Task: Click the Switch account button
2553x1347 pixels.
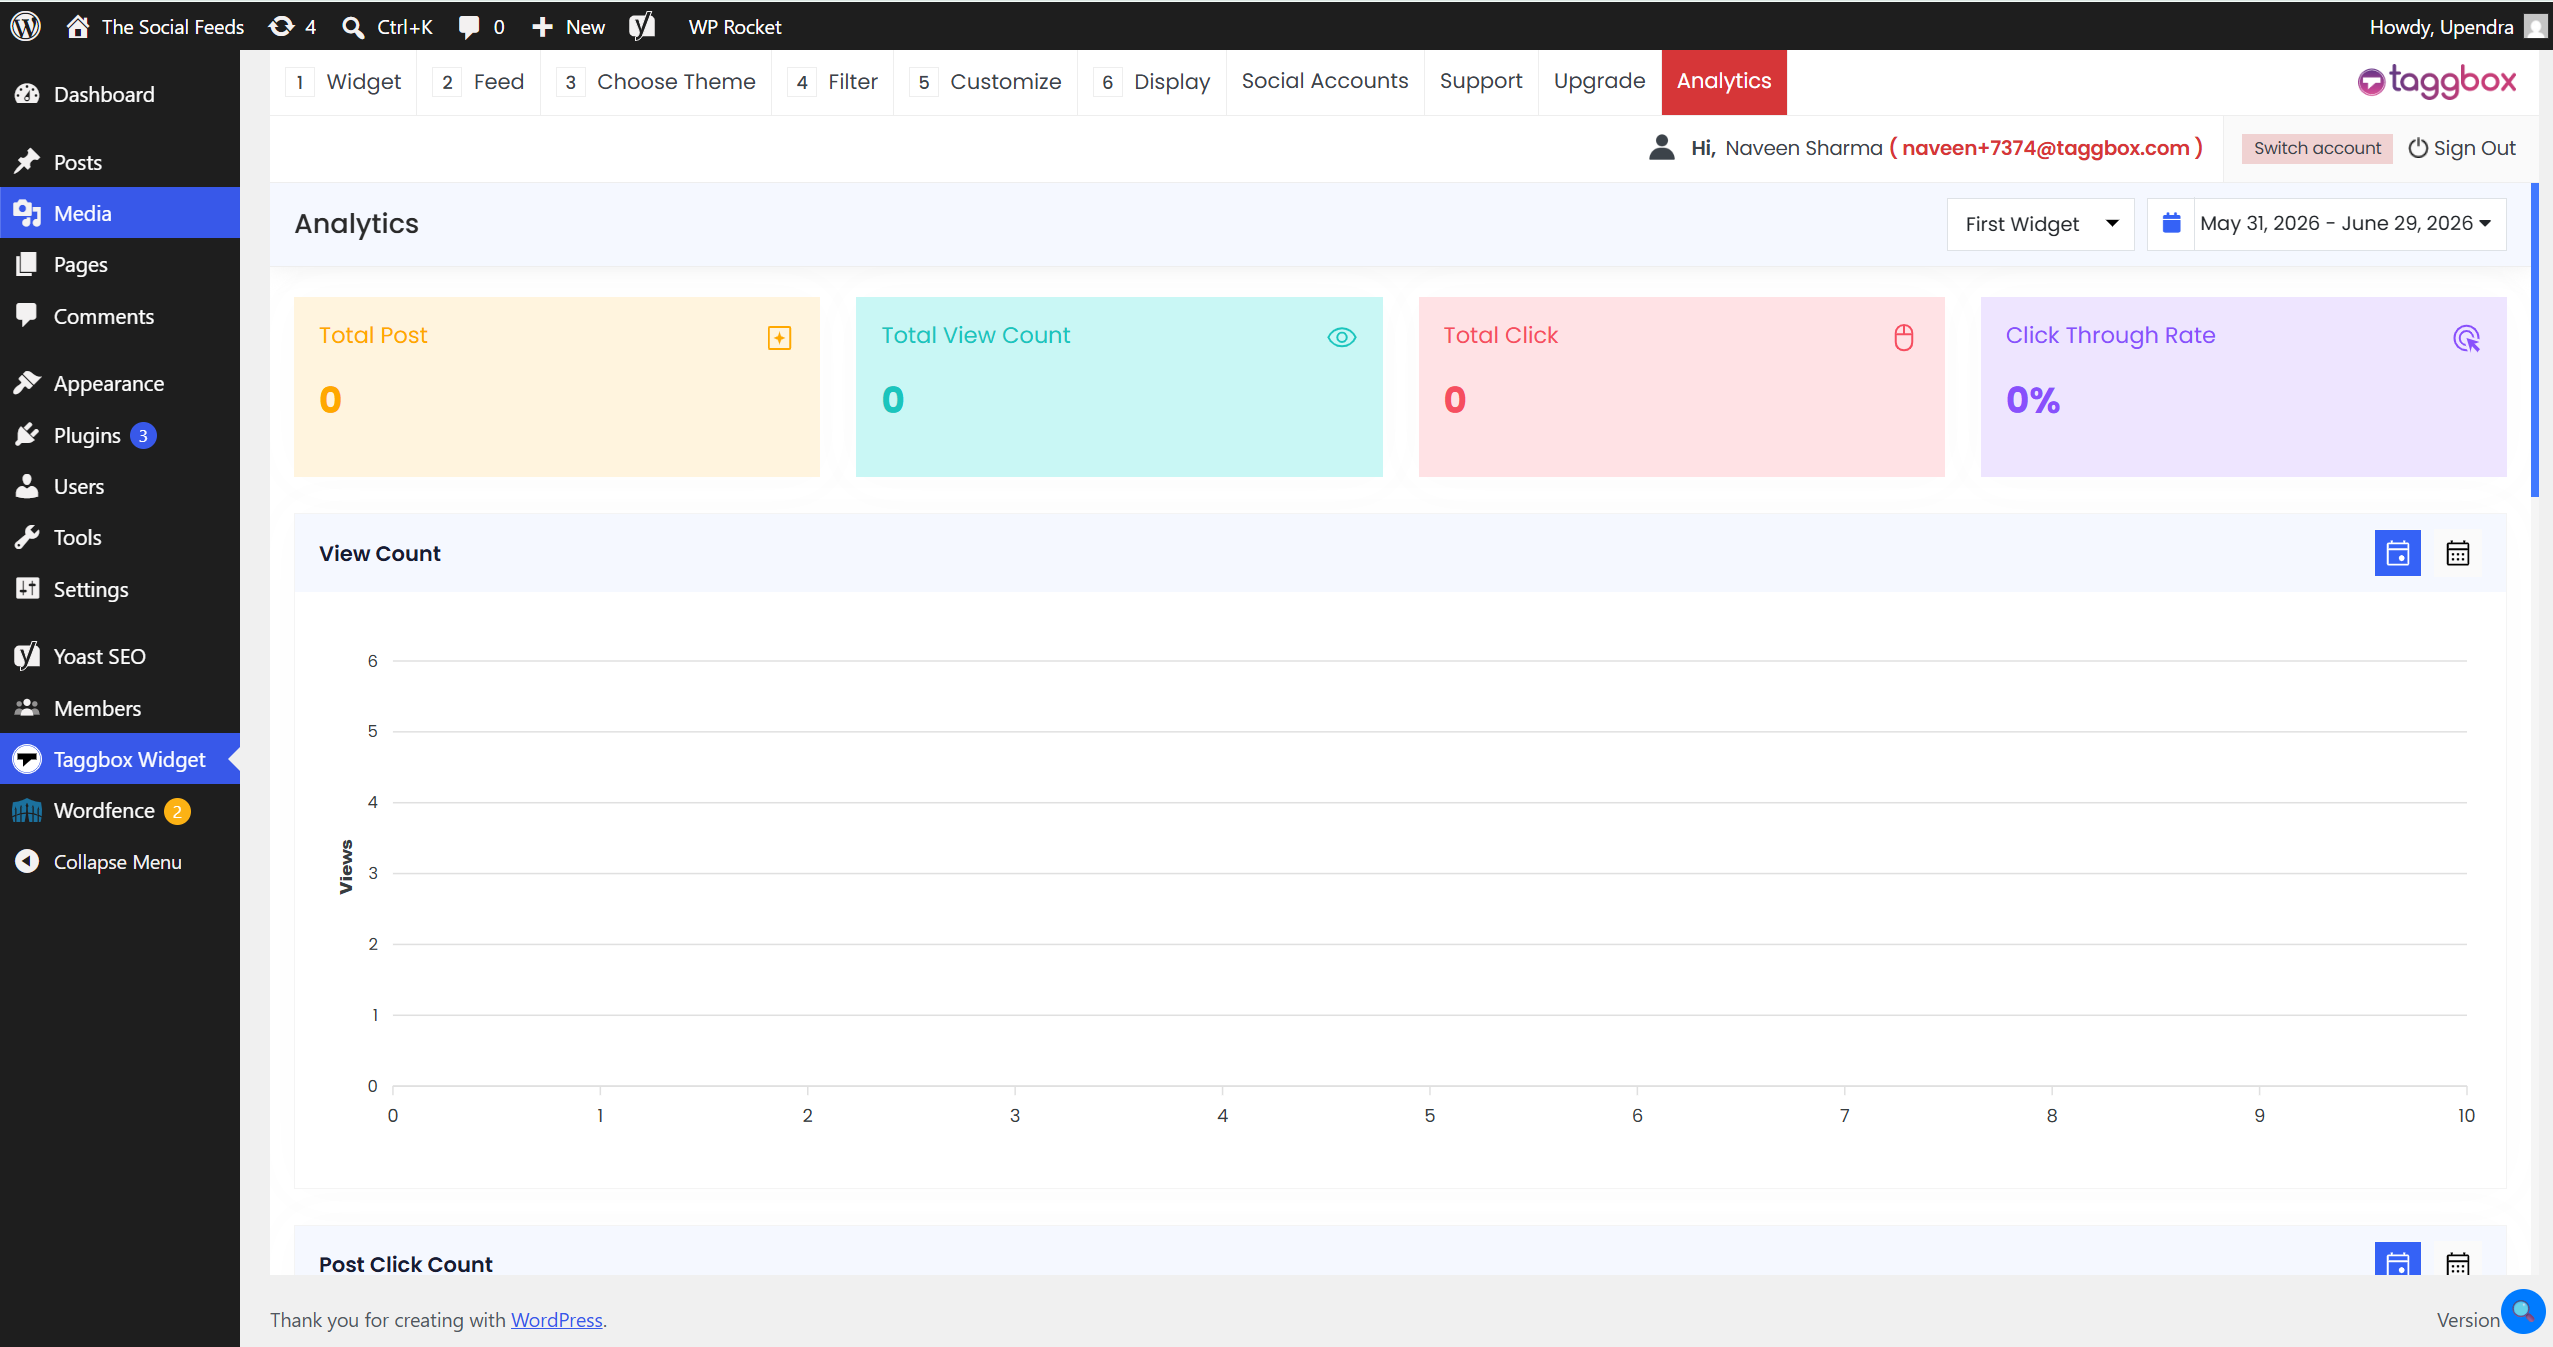Action: [2317, 148]
